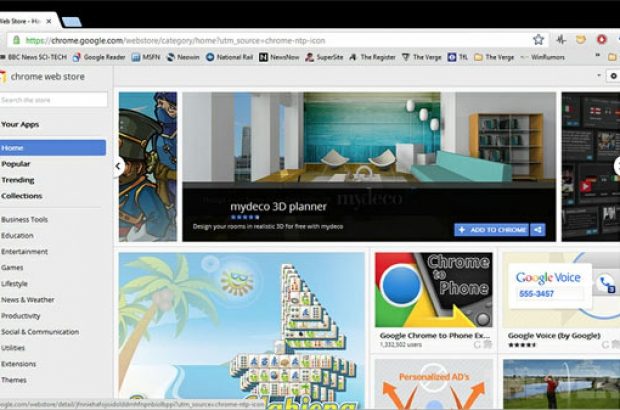Open the Extensions category
The height and width of the screenshot is (410, 620).
point(19,363)
